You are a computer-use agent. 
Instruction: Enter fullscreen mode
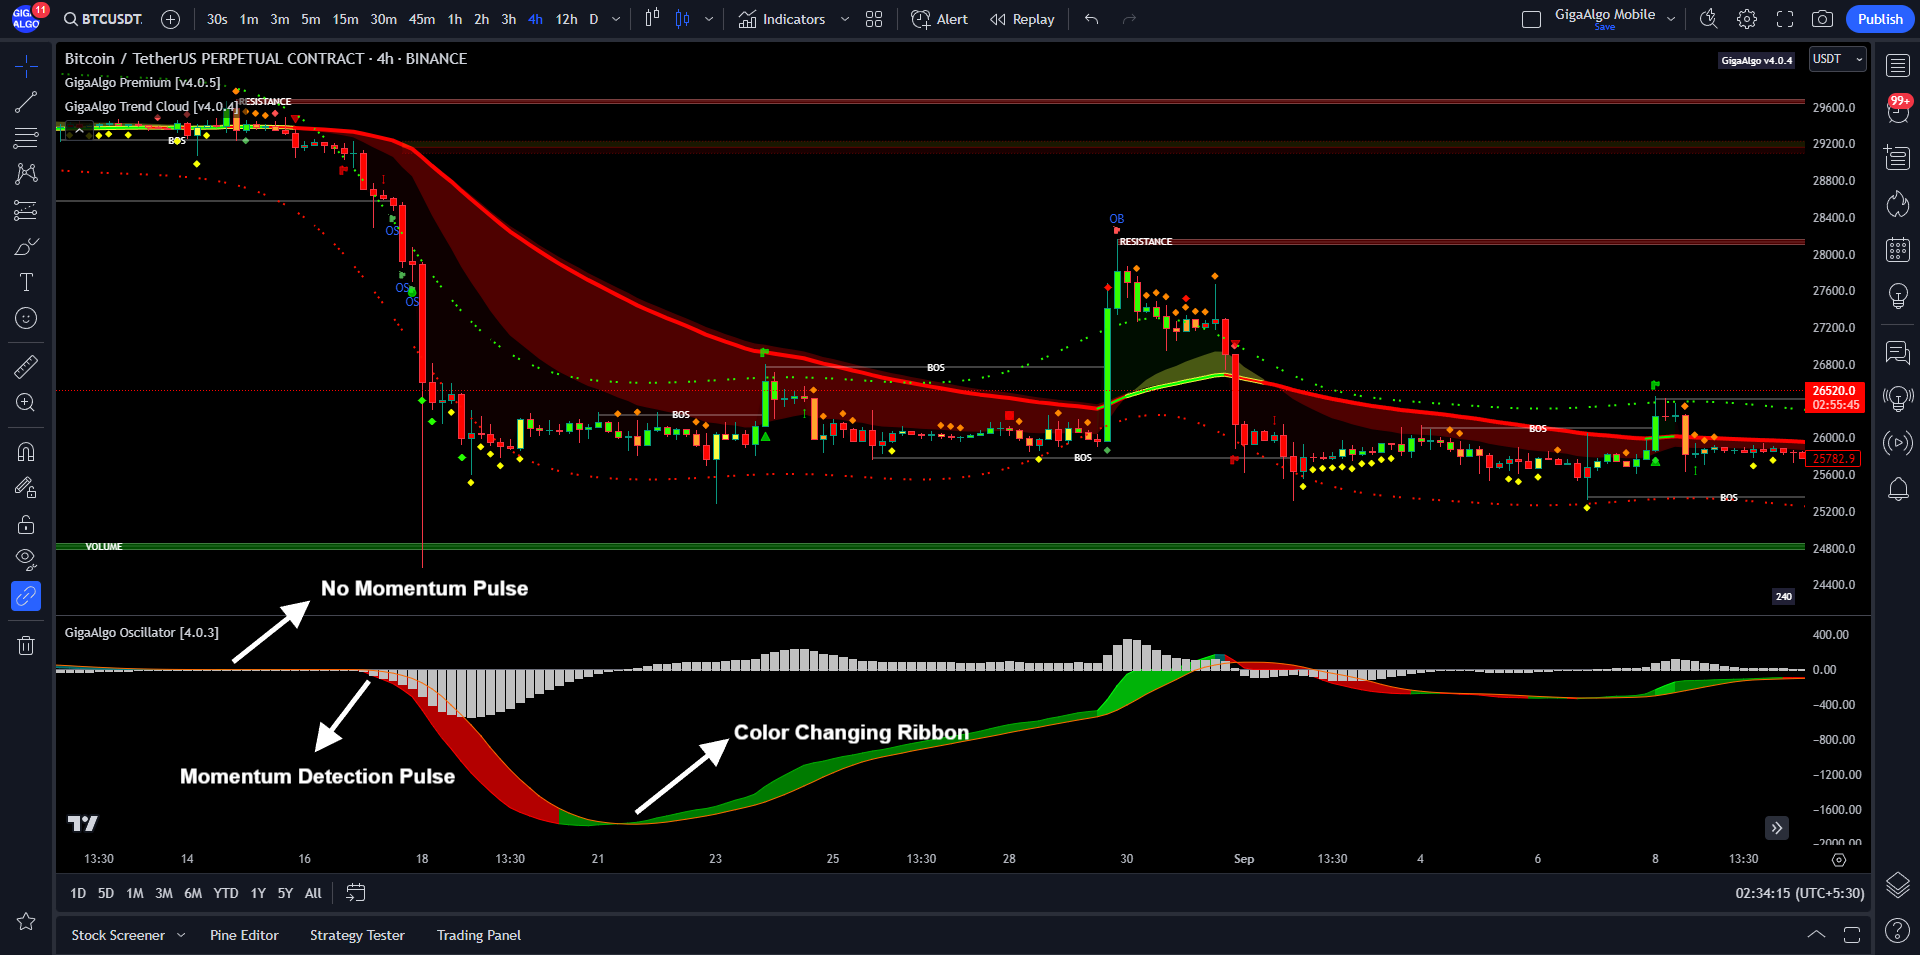click(1785, 19)
